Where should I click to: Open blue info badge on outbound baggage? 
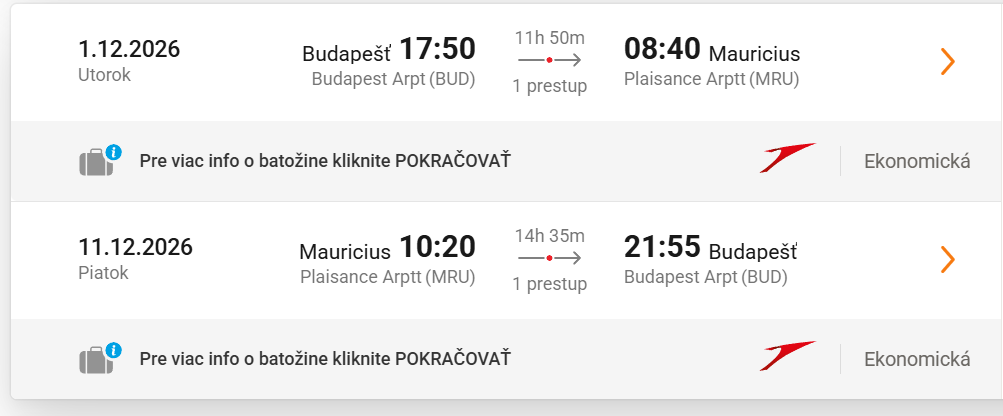114,152
